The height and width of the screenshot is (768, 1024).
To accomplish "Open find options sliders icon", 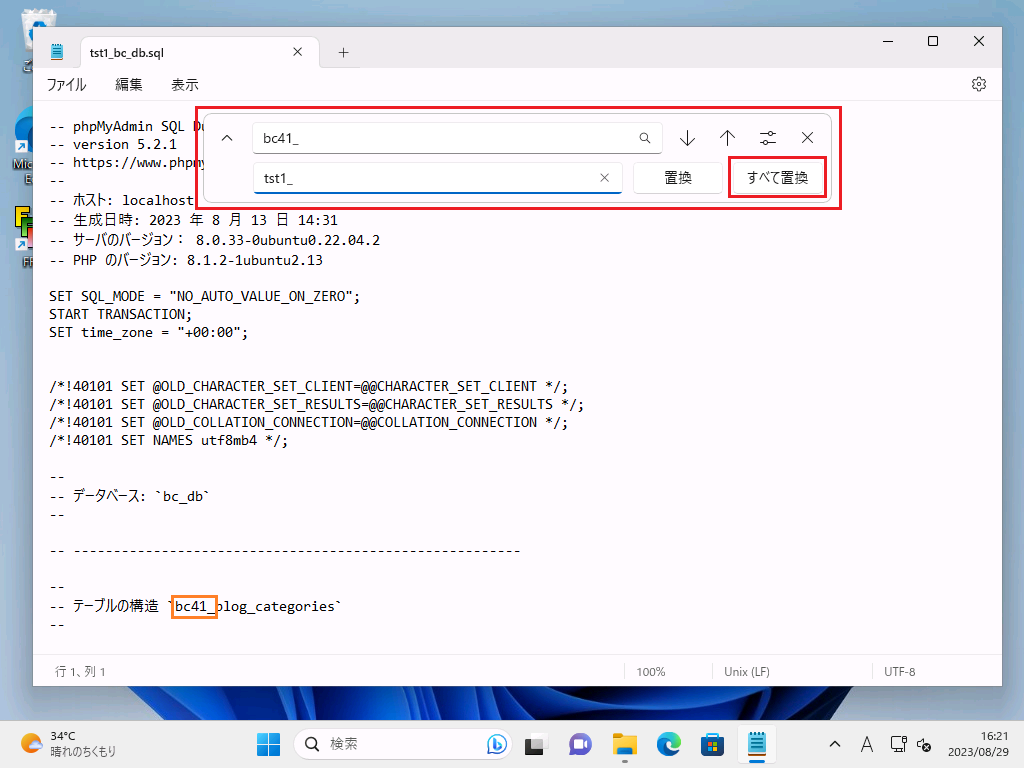I will click(x=767, y=138).
